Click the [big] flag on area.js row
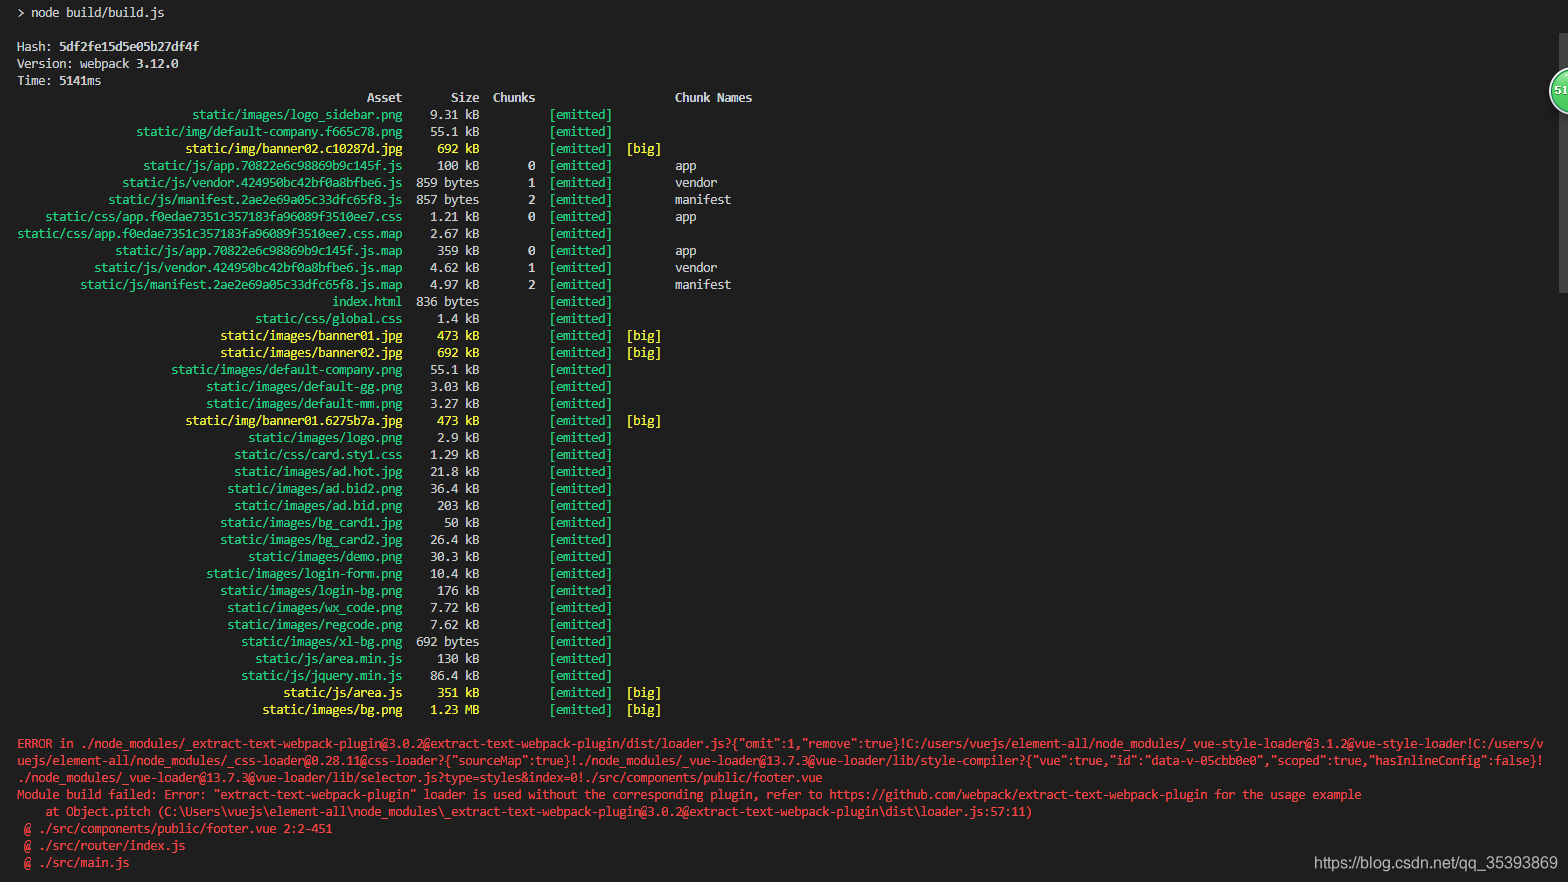 tap(644, 693)
